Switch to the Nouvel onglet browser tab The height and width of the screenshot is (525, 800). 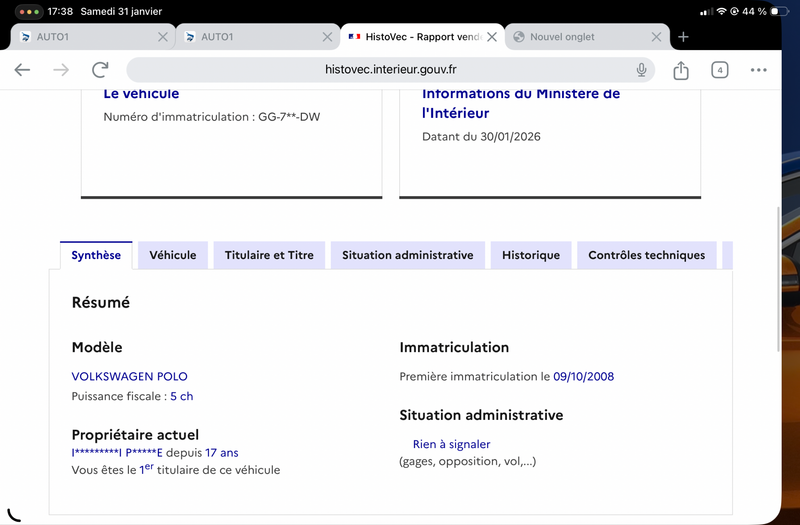click(x=575, y=37)
